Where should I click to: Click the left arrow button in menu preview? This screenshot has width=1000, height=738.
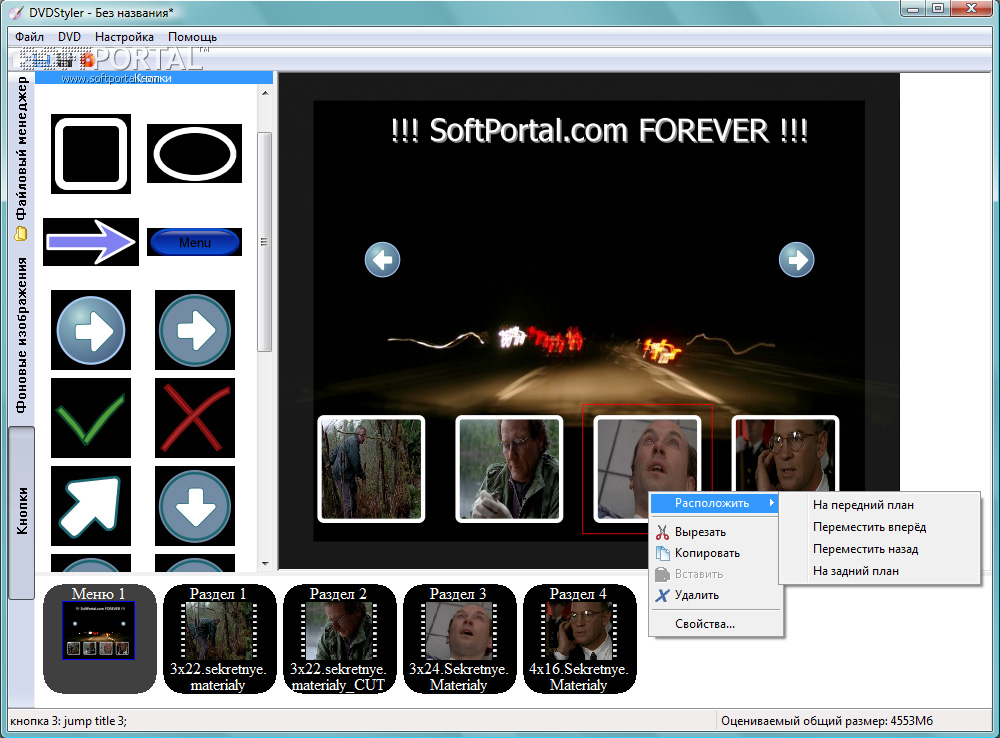(382, 260)
